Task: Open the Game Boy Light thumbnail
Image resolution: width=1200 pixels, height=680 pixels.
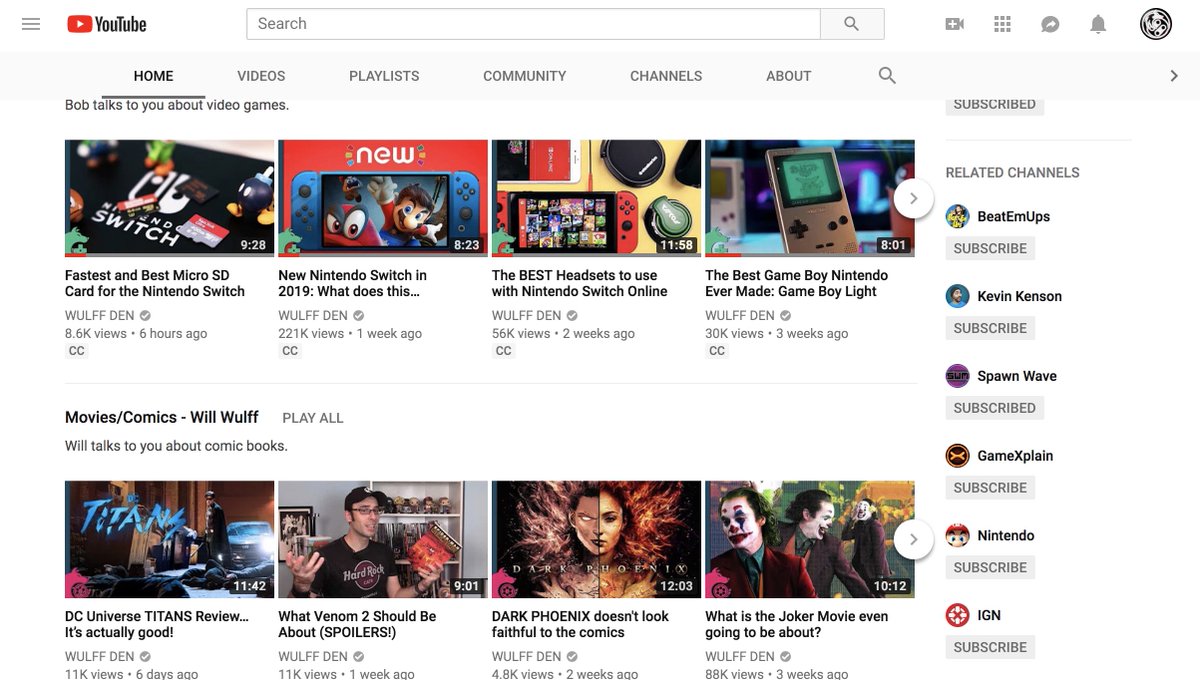Action: coord(810,198)
